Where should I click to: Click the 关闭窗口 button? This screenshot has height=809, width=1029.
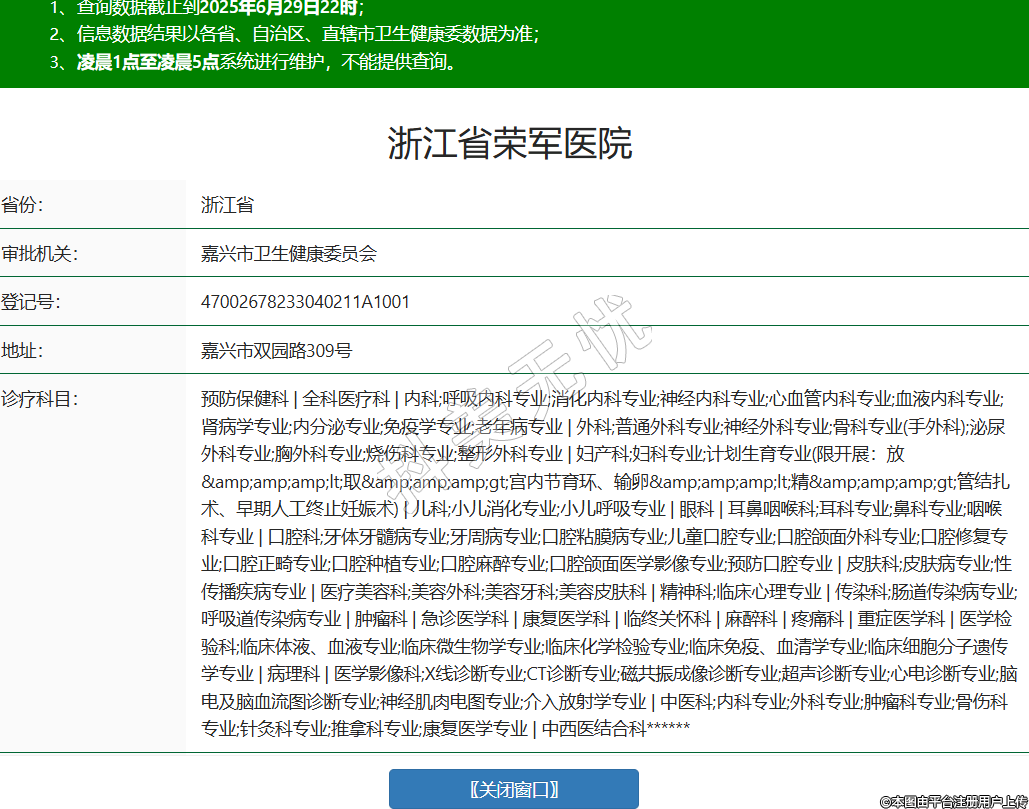tap(513, 789)
